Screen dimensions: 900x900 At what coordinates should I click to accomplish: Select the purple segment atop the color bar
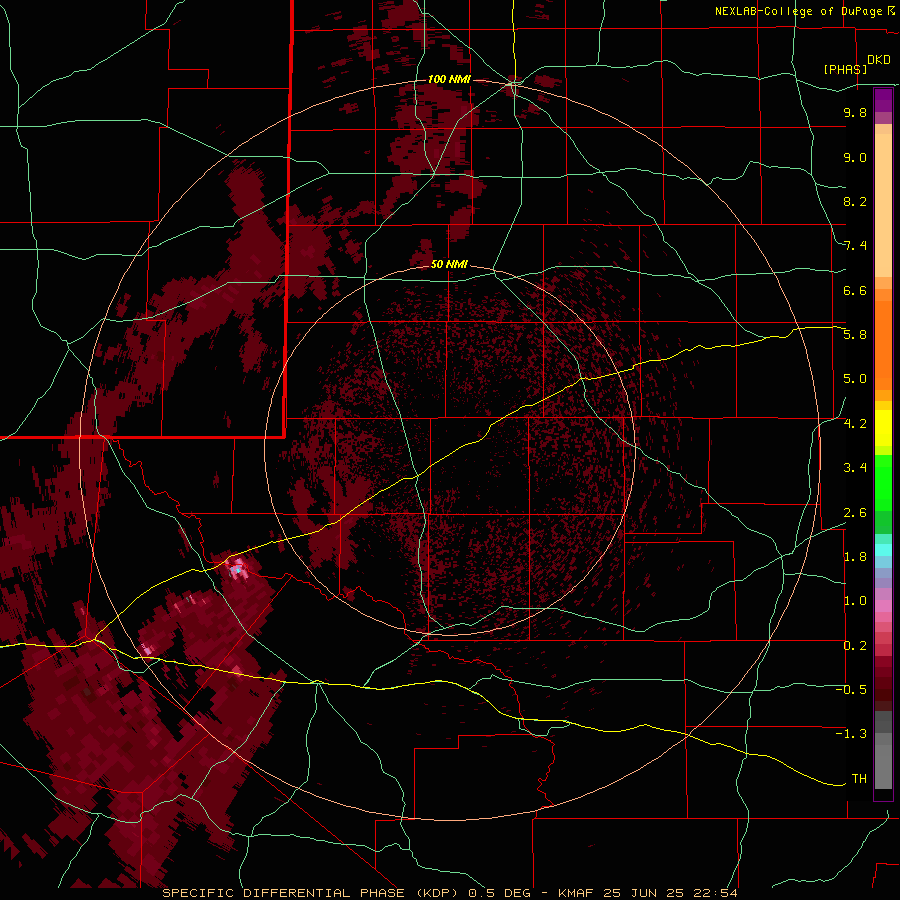point(883,100)
